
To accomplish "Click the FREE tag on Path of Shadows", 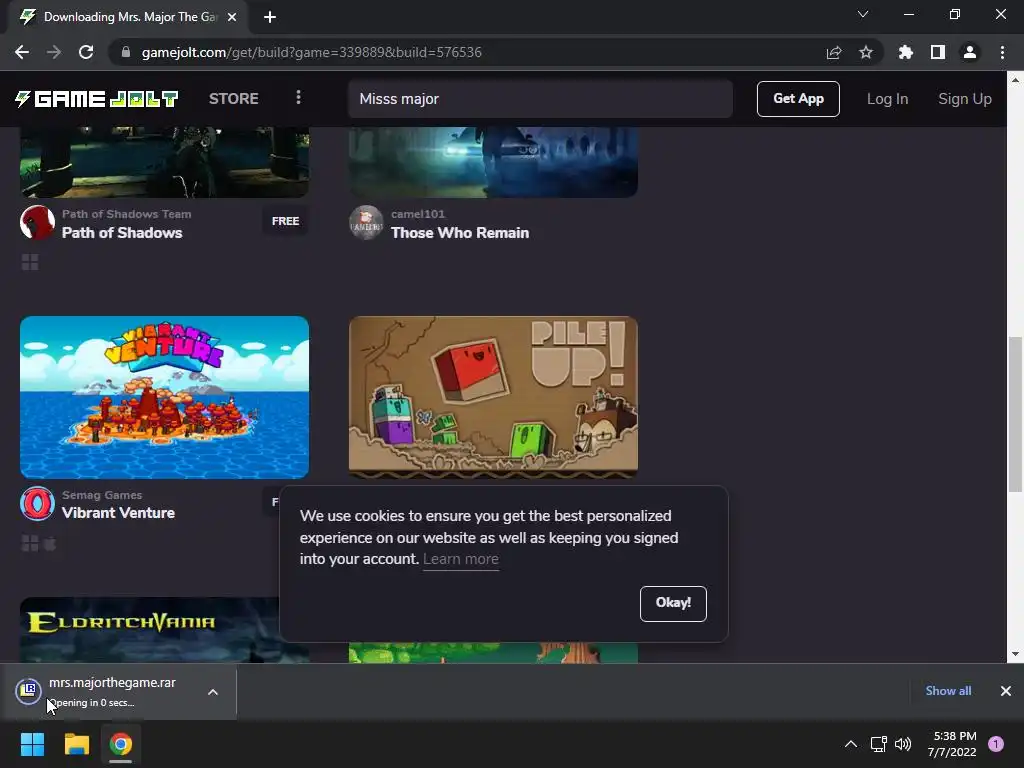I will coord(285,221).
